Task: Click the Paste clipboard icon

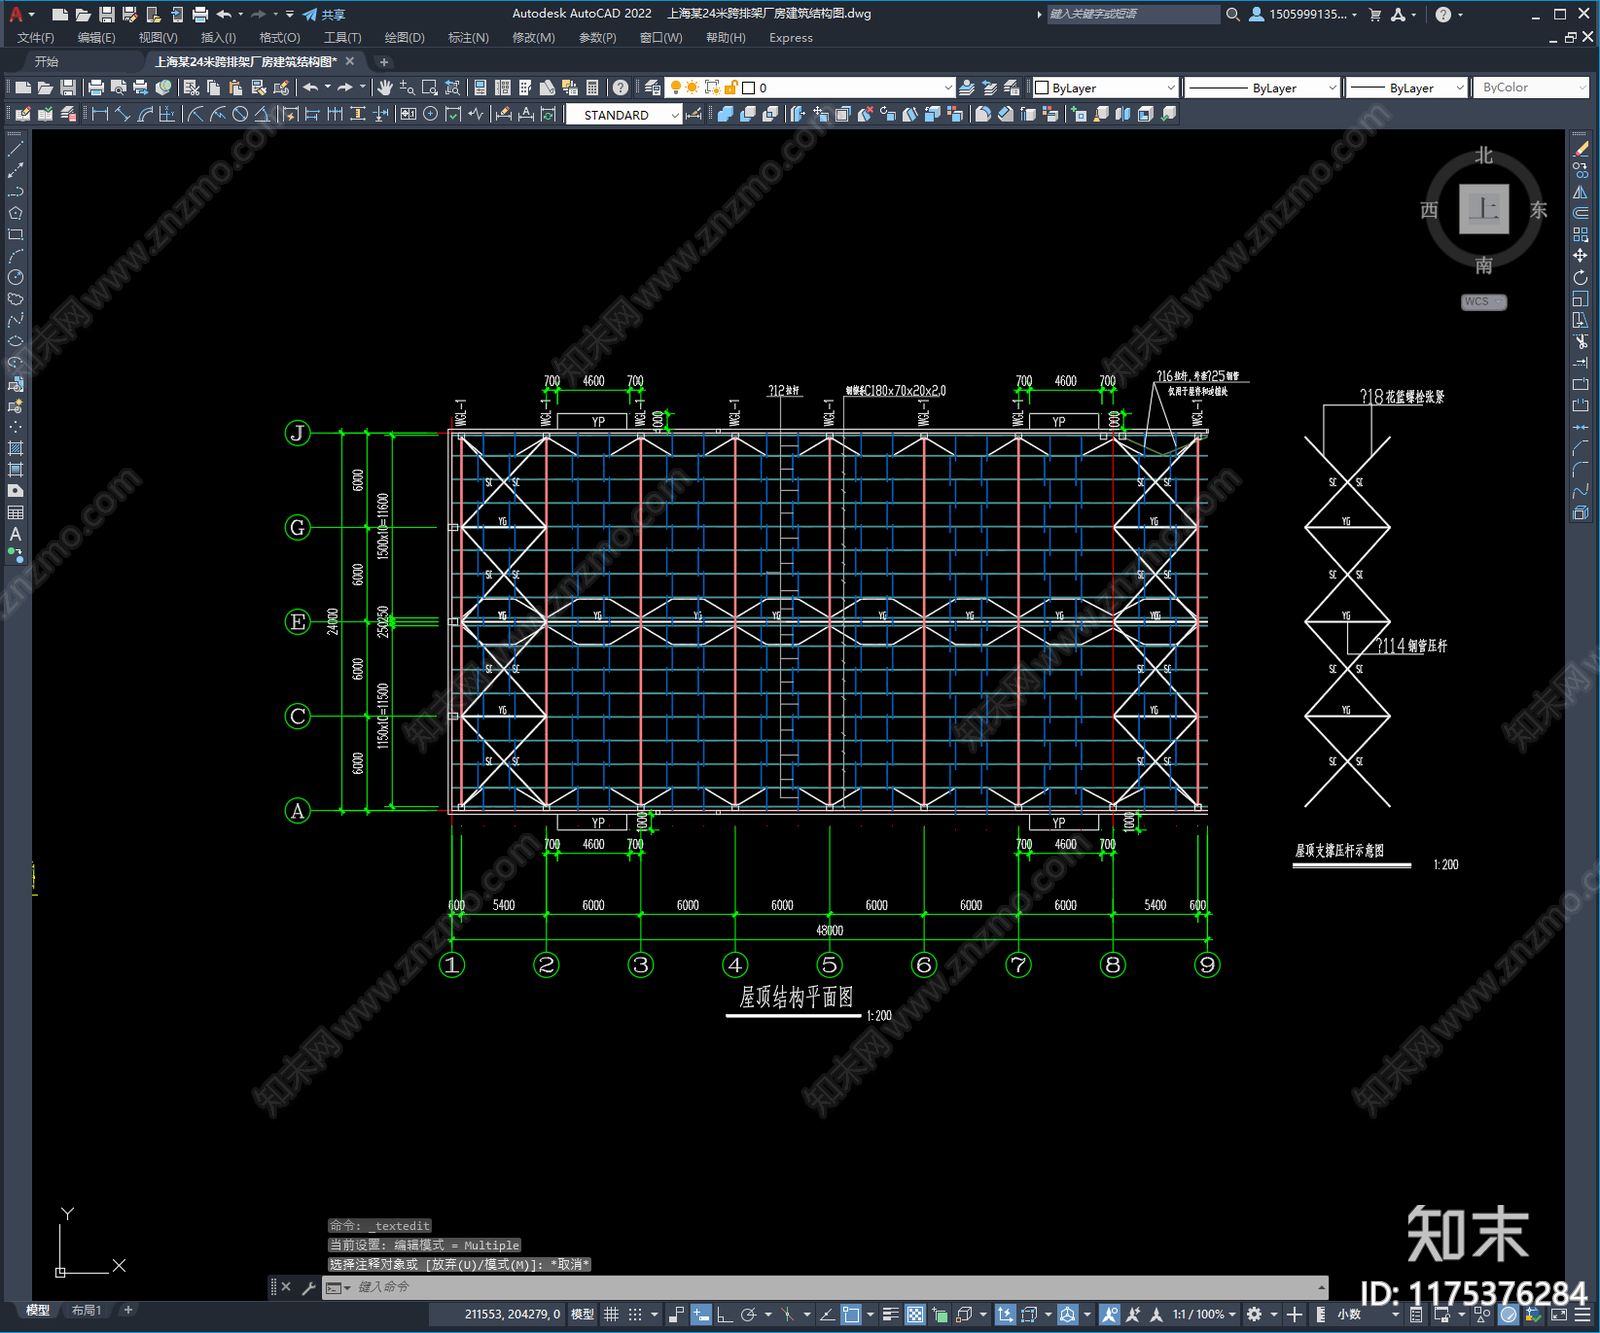Action: (236, 88)
